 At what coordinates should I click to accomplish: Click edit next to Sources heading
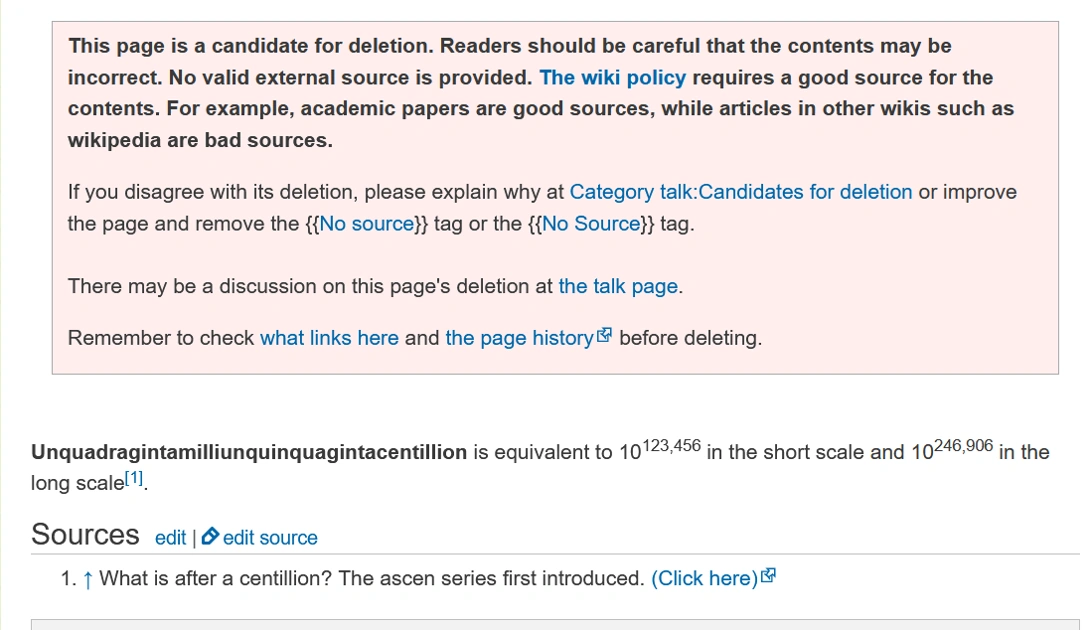coord(170,538)
